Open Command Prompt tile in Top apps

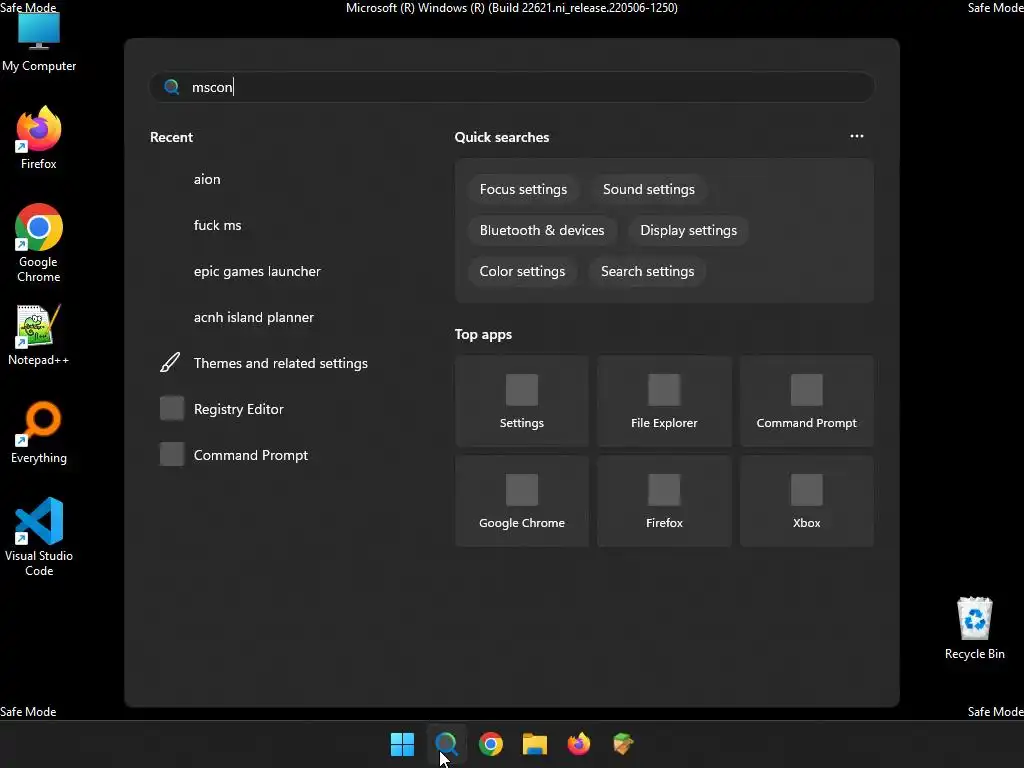(x=807, y=401)
